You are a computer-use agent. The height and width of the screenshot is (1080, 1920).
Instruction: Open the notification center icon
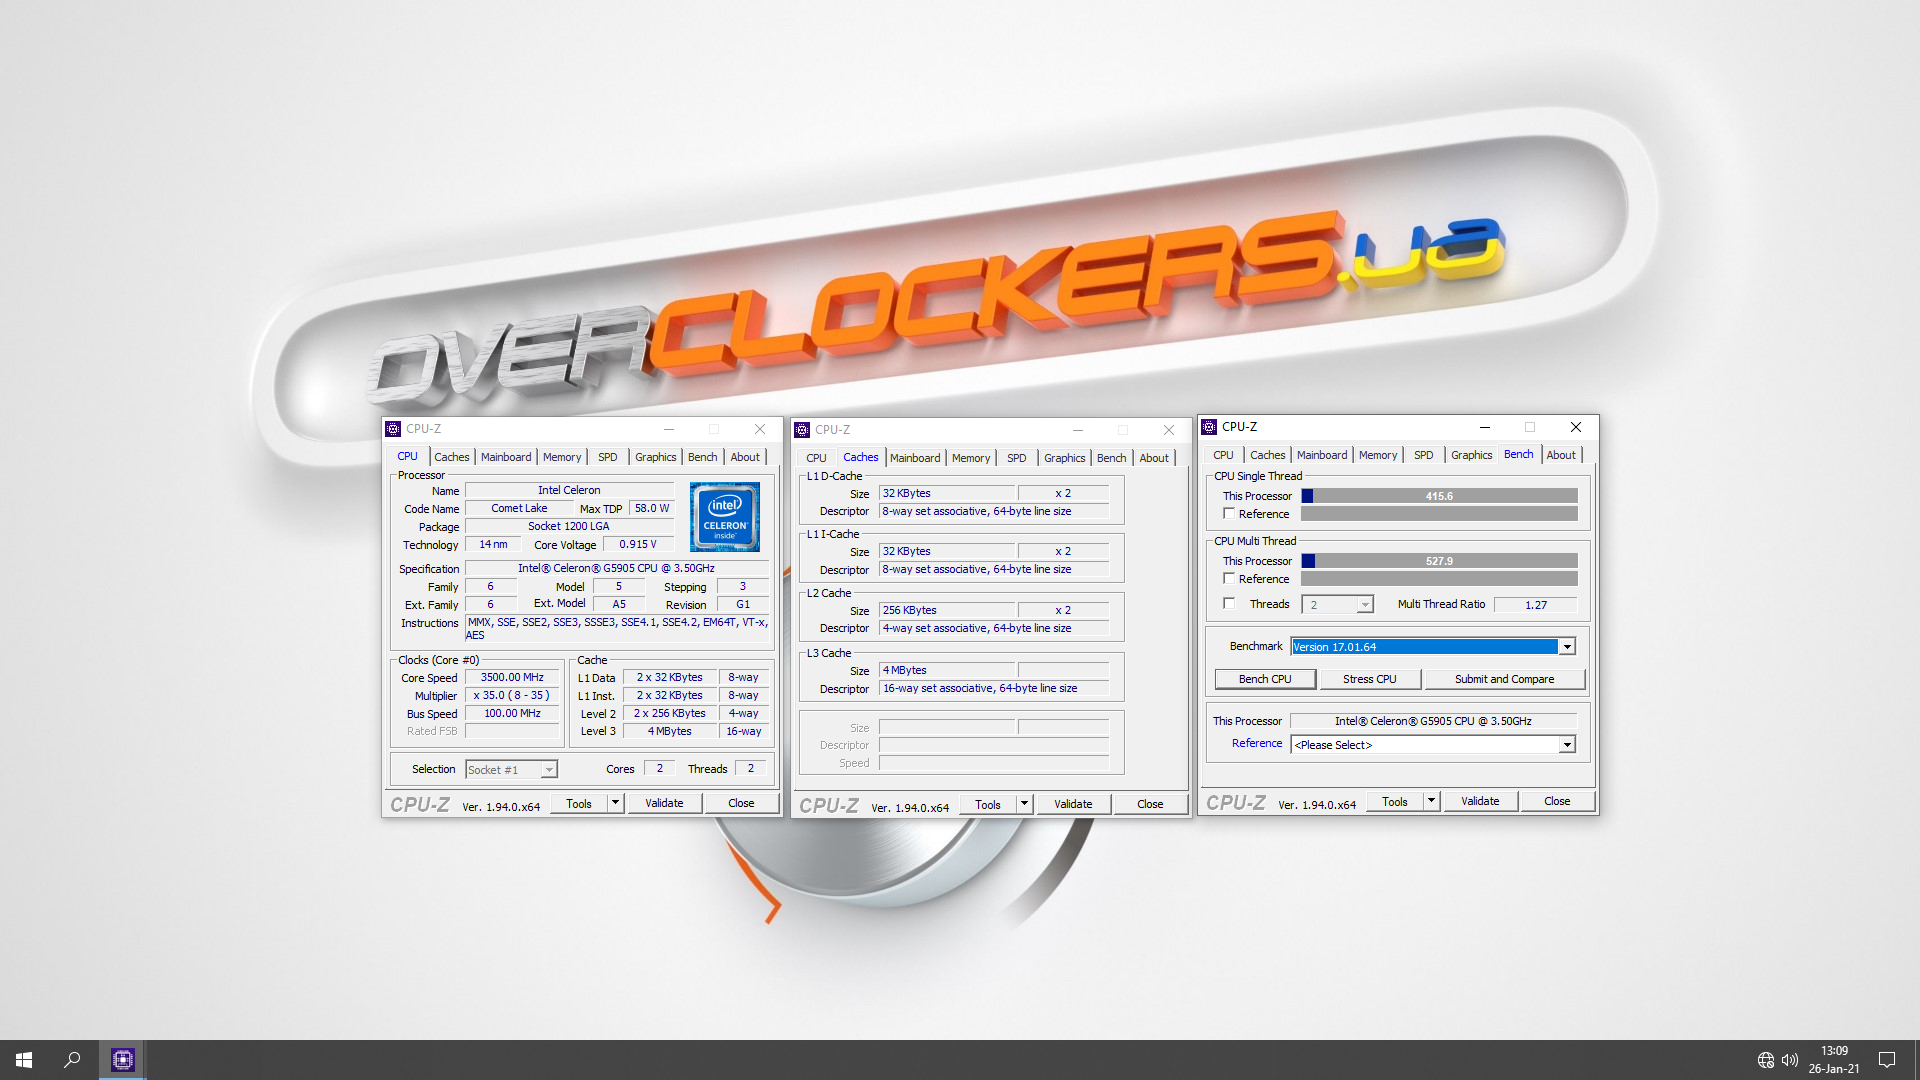click(x=1886, y=1060)
